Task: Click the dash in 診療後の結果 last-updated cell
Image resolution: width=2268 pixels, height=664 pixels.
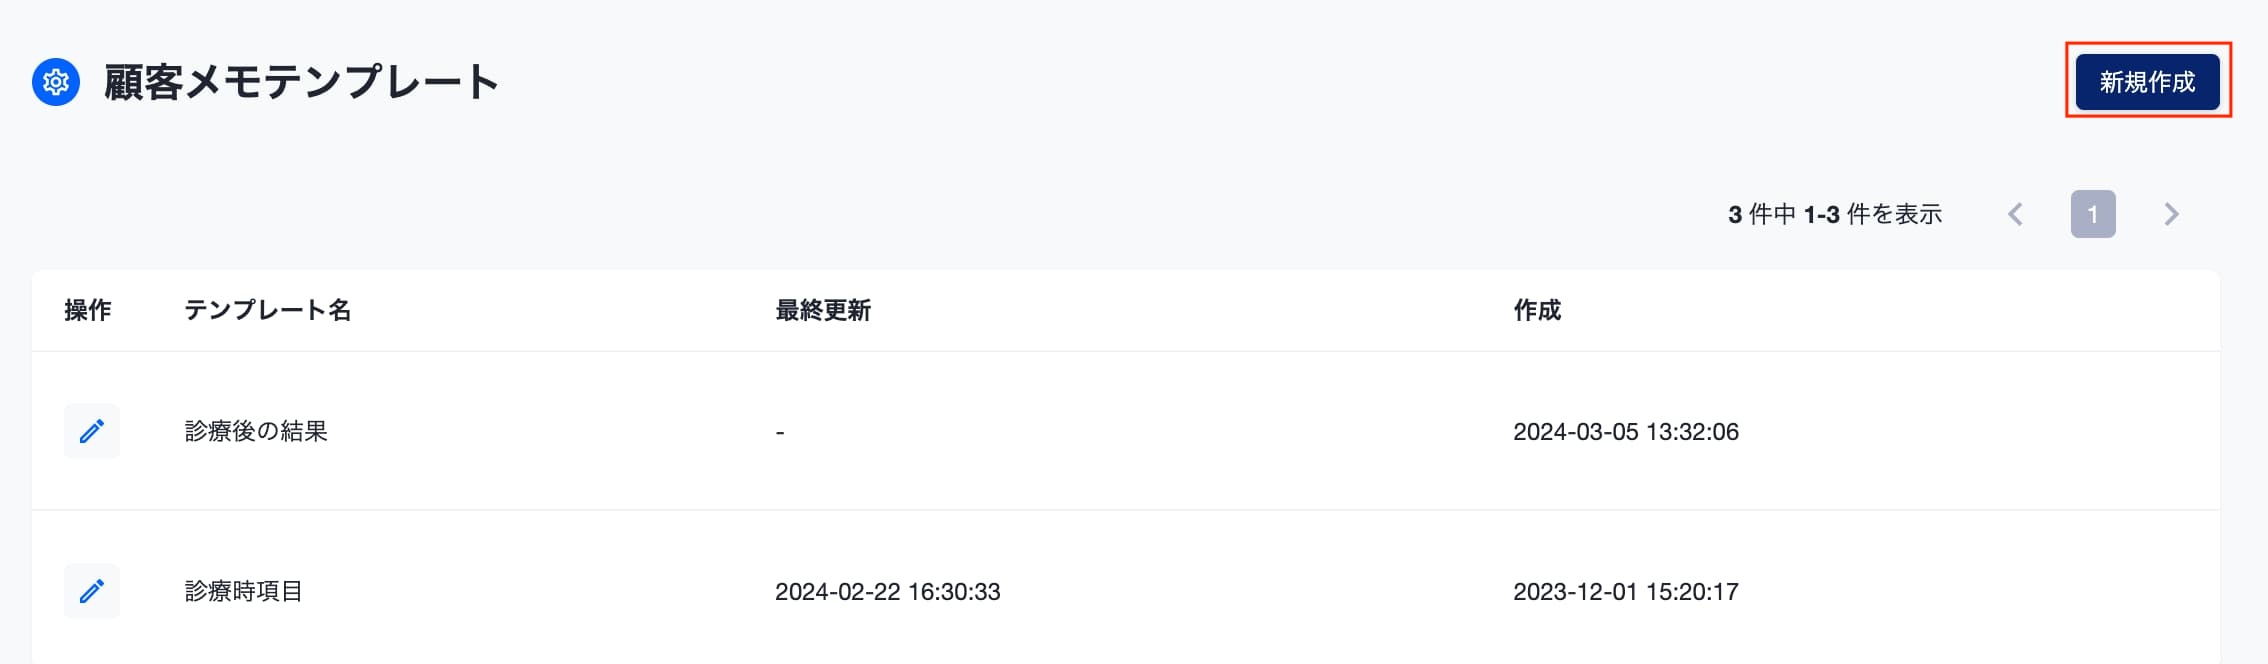Action: 780,432
